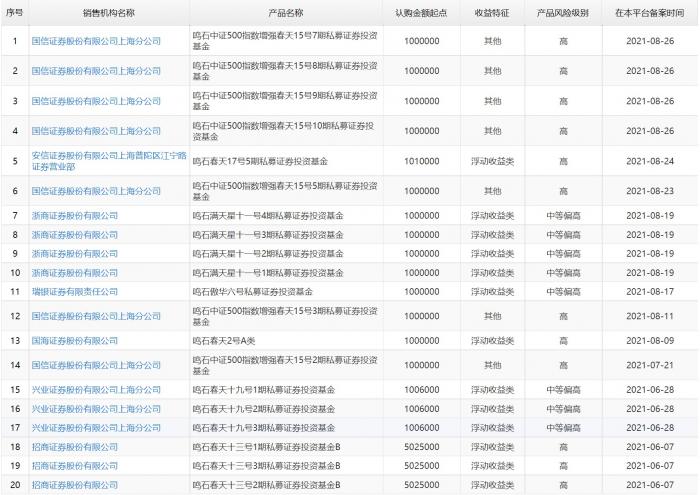700x495 pixels.
Task: Select product 鸣石满天星十一号2期私募证券投资基金
Action: [268, 254]
